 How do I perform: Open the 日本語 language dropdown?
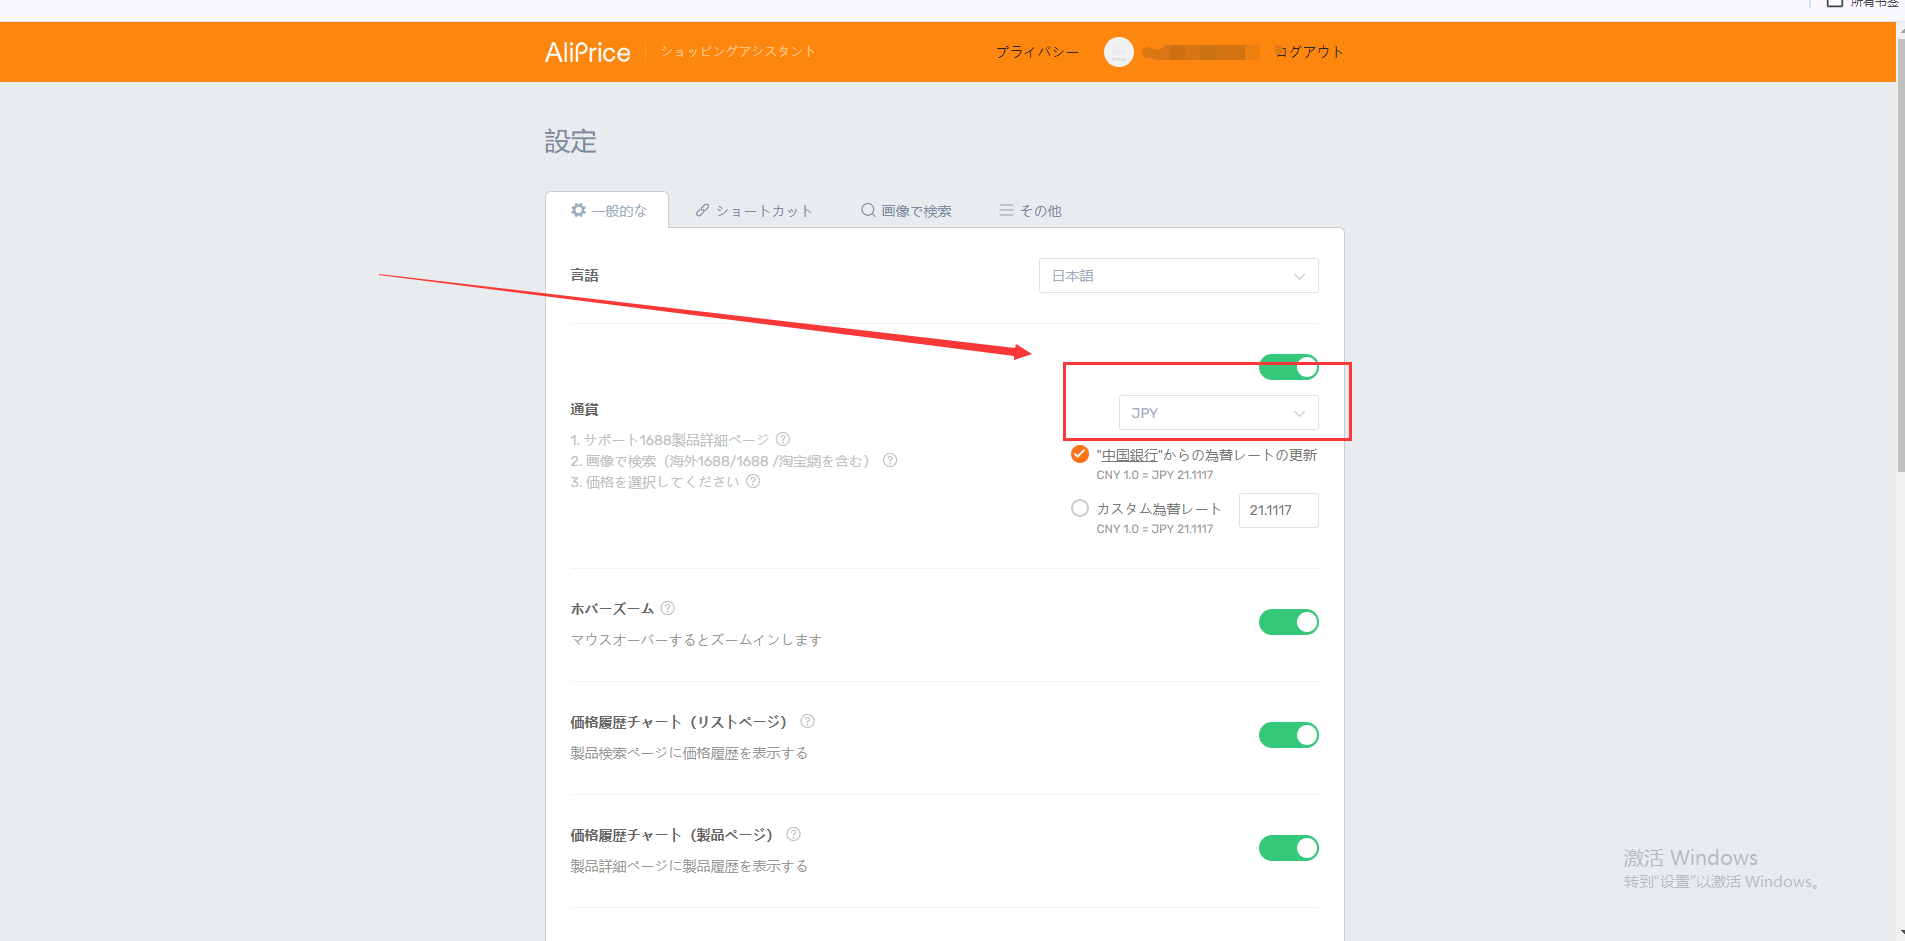1178,276
